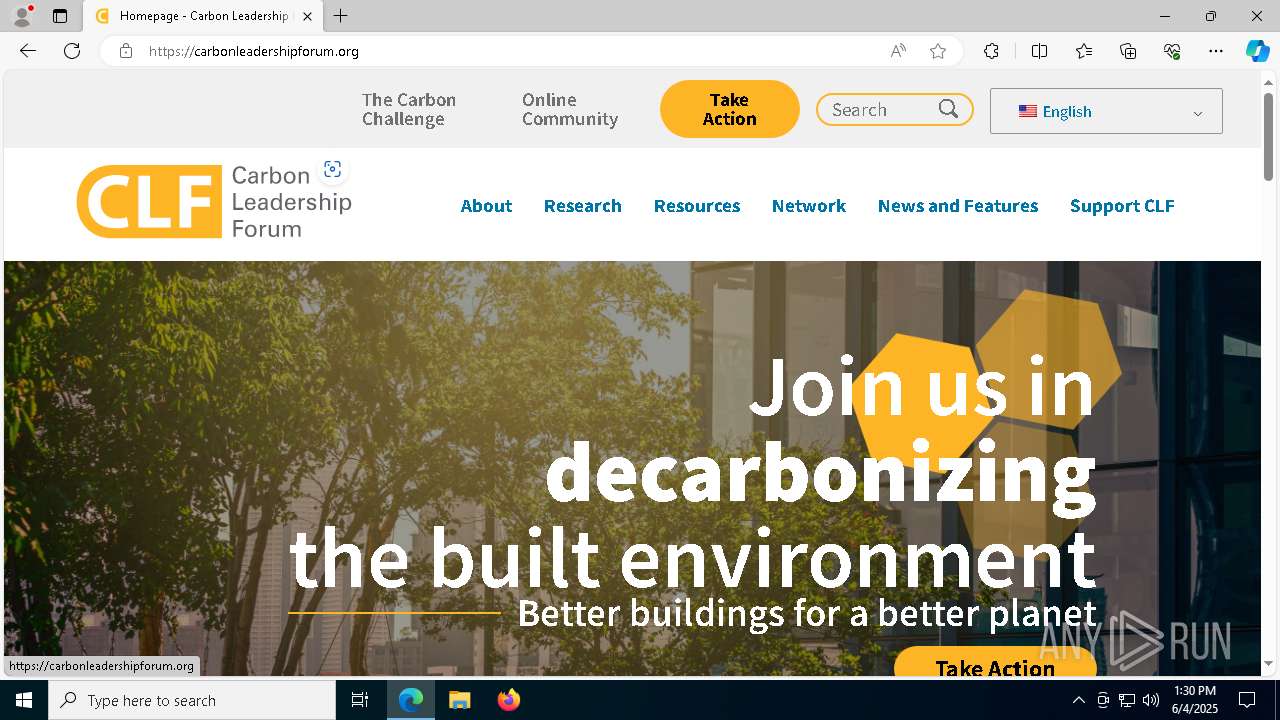Screen dimensions: 1280x720
Task: Open Settings and more menu
Action: (1216, 51)
